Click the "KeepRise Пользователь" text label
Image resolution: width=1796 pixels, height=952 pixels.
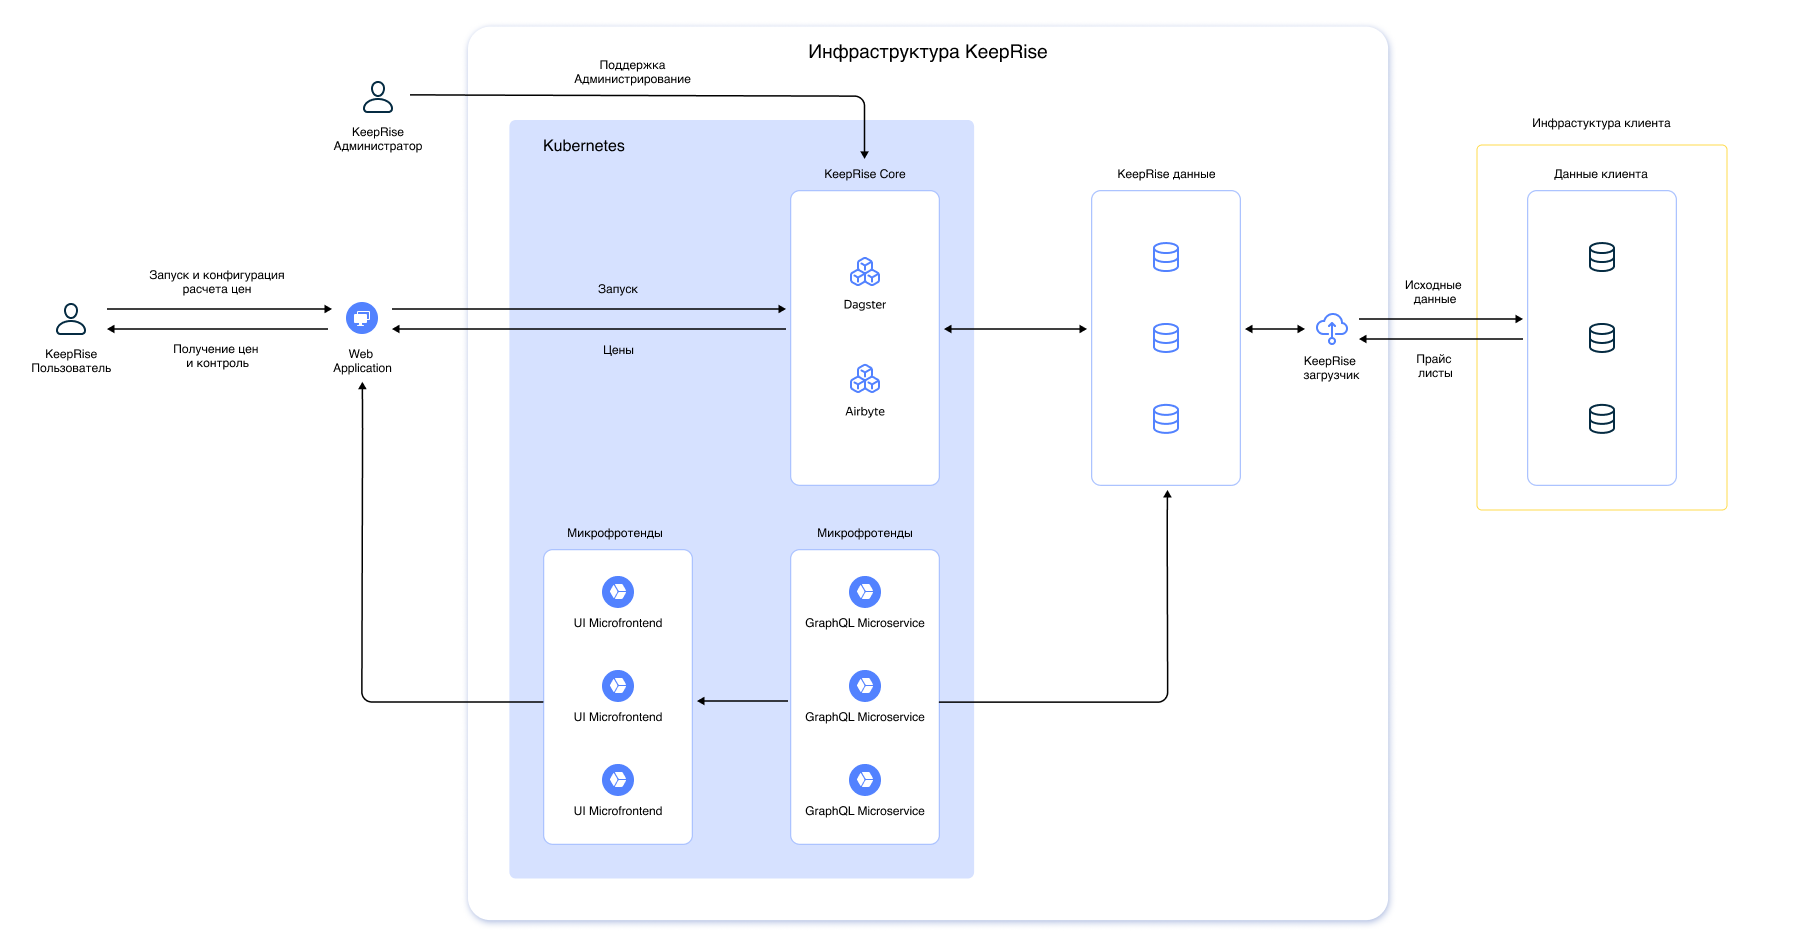71,361
